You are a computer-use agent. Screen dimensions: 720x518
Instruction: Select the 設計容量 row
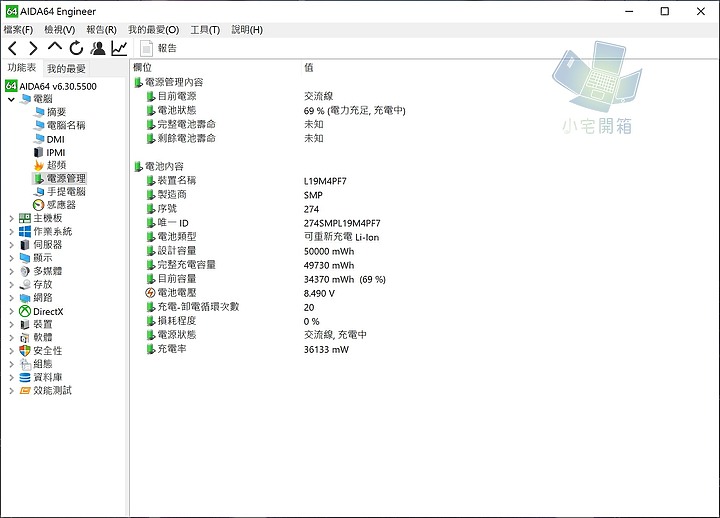pos(250,251)
